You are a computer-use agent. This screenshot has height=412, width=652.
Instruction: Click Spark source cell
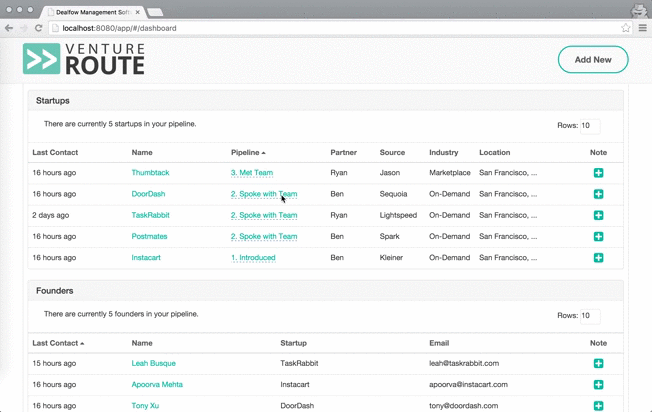[389, 236]
